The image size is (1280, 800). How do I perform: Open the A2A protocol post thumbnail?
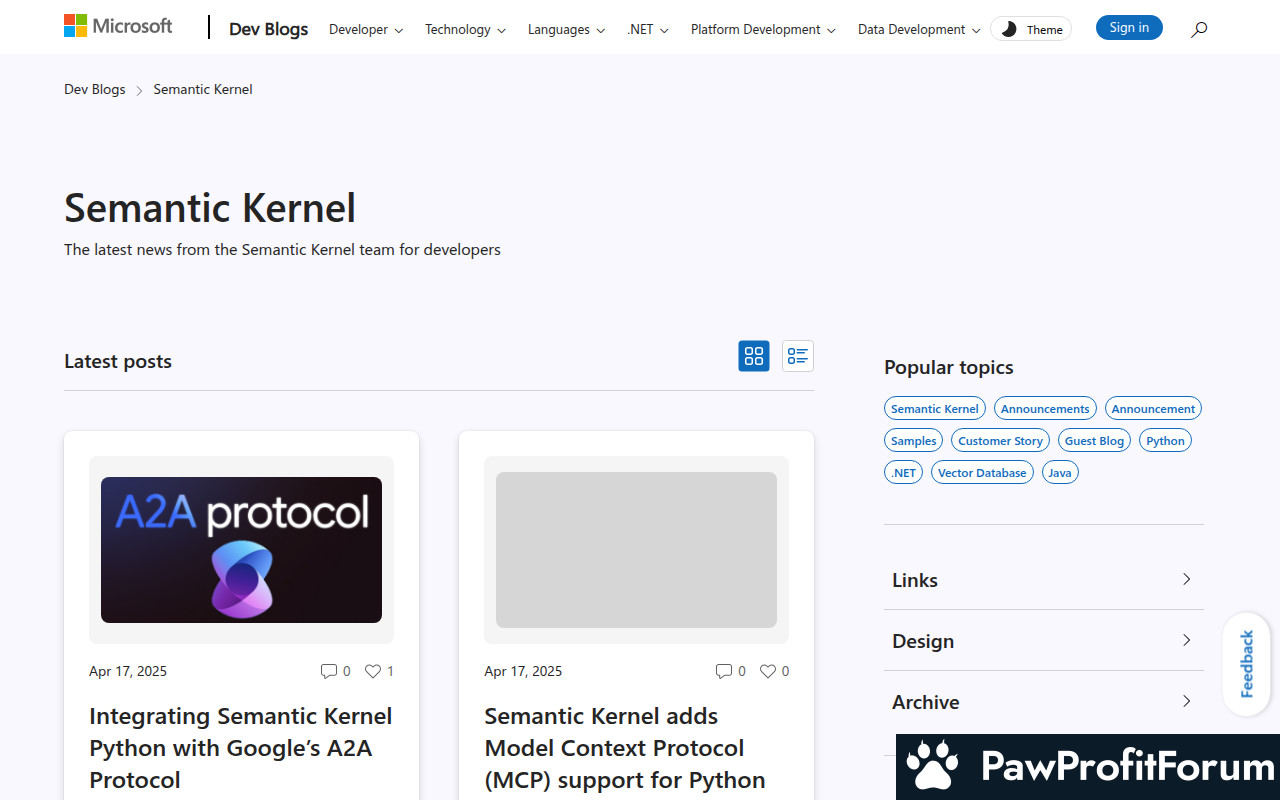(x=241, y=550)
